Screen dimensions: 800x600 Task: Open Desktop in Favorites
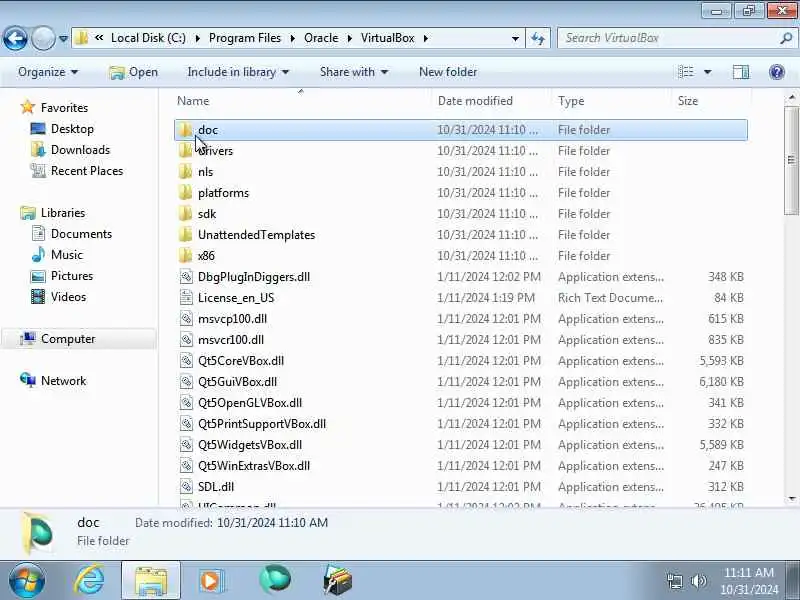click(72, 129)
